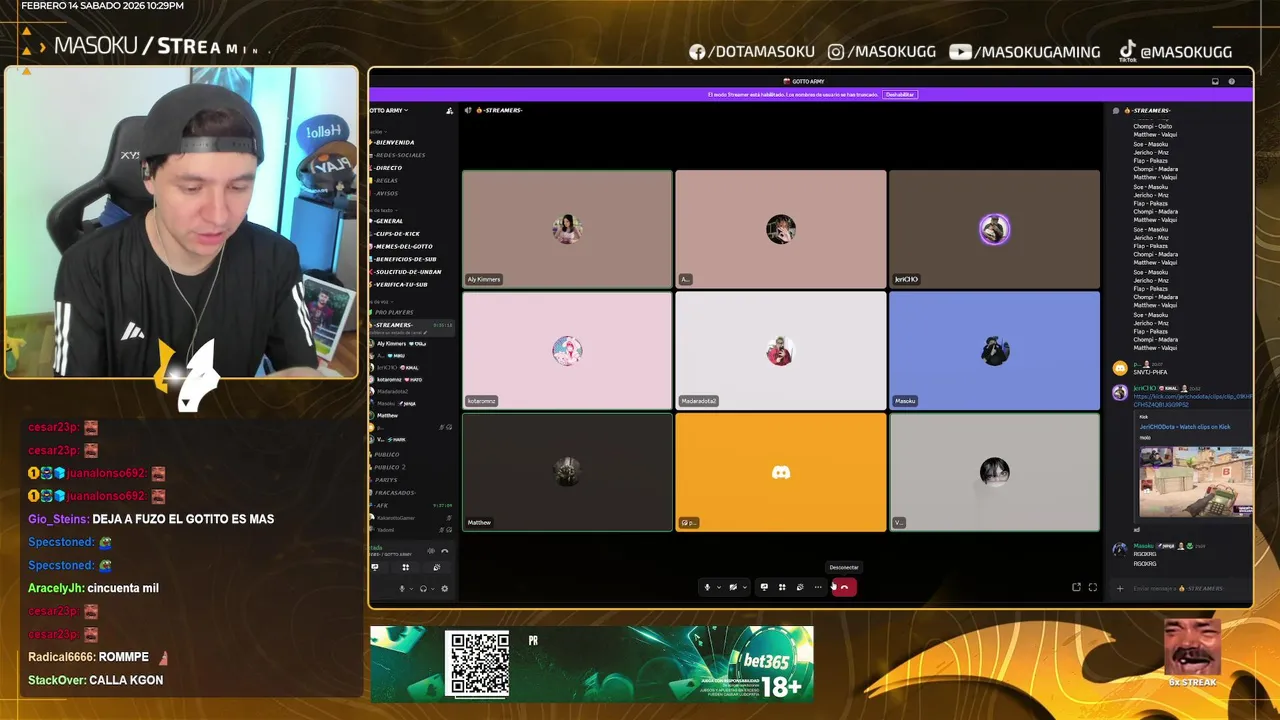Viewport: 1280px width, 720px height.
Task: Open microphone options arrow in call bar
Action: (718, 587)
